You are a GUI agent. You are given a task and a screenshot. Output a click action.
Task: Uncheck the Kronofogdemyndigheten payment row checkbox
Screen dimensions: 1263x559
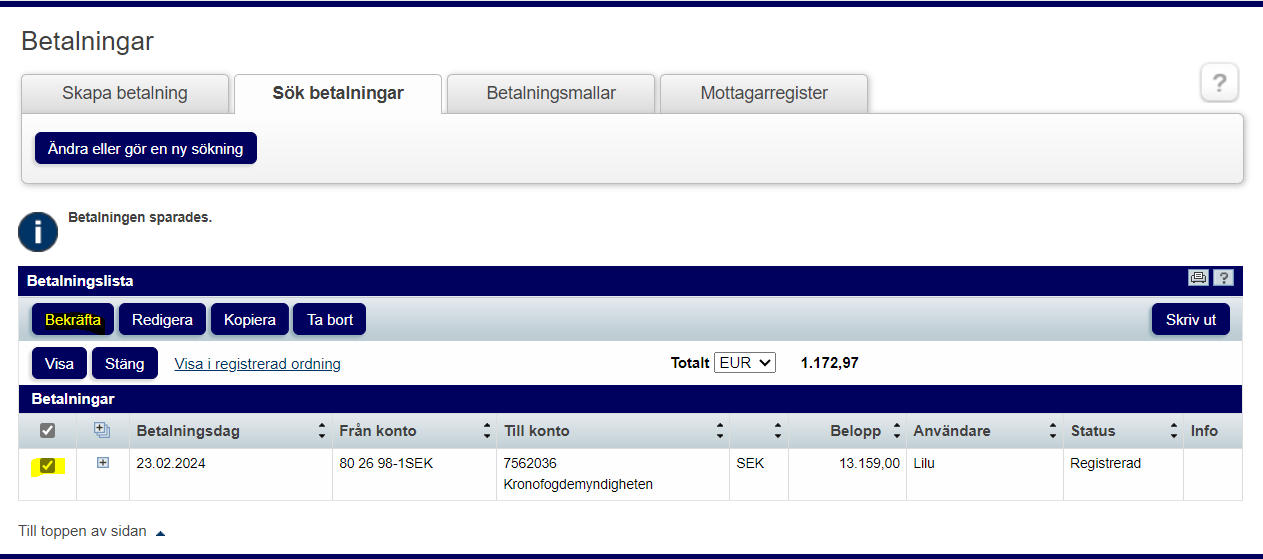tap(47, 465)
